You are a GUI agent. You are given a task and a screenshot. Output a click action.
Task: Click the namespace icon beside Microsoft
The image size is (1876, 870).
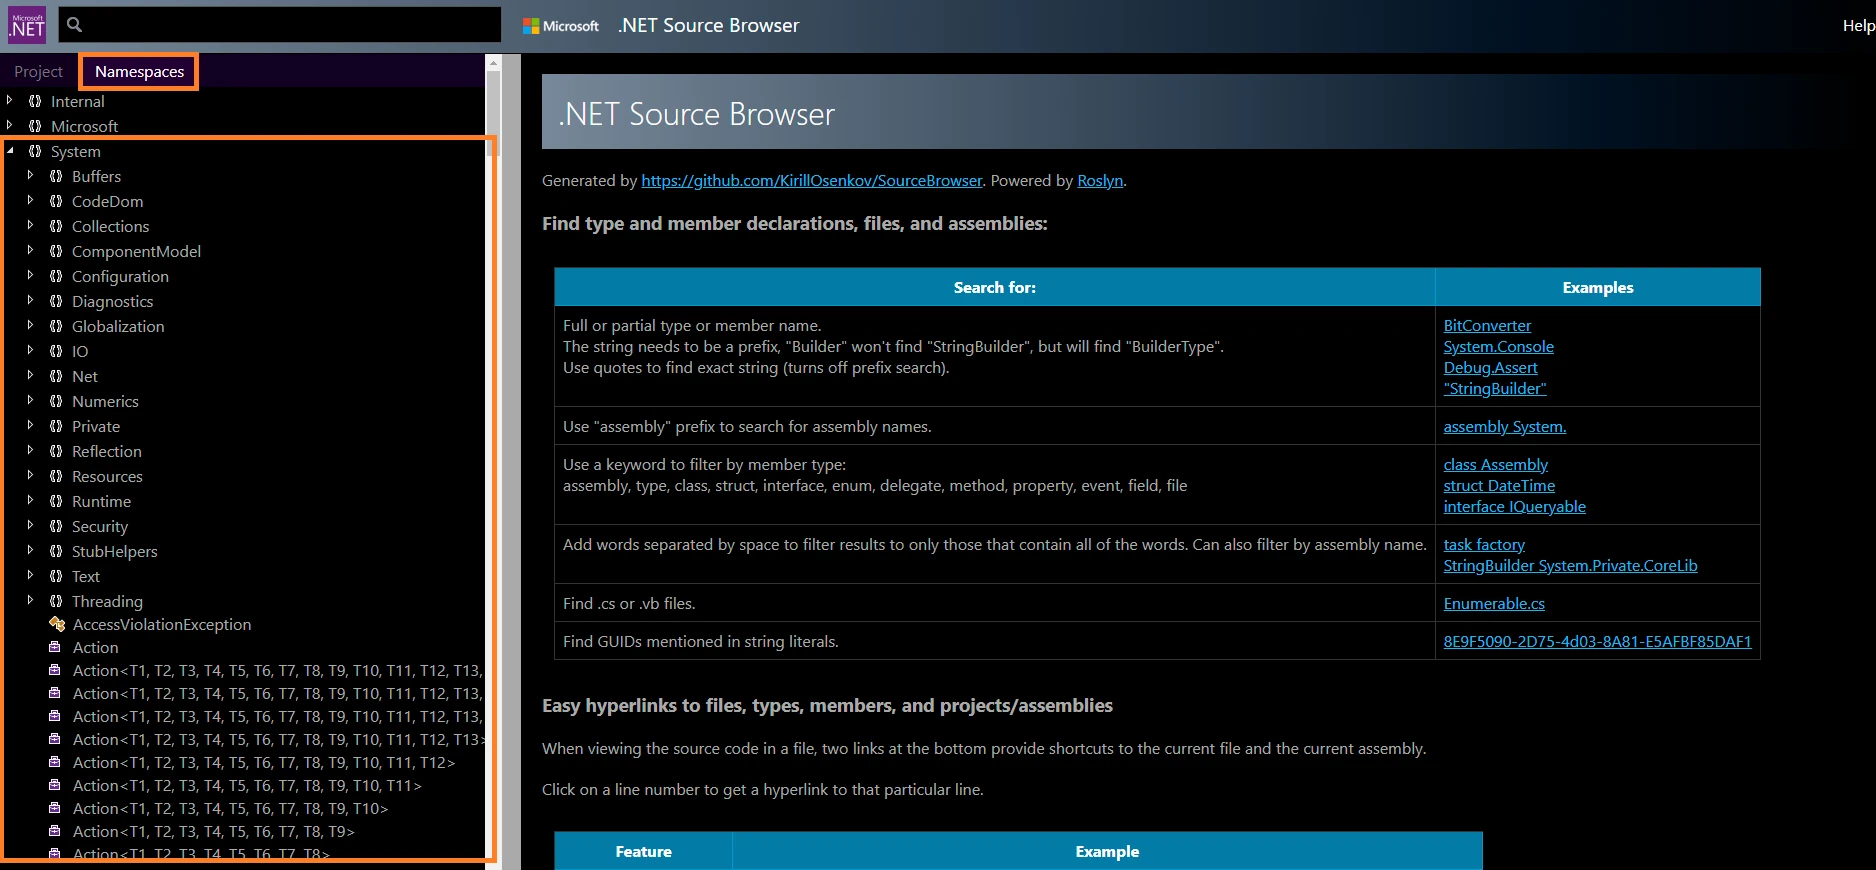[x=35, y=126]
